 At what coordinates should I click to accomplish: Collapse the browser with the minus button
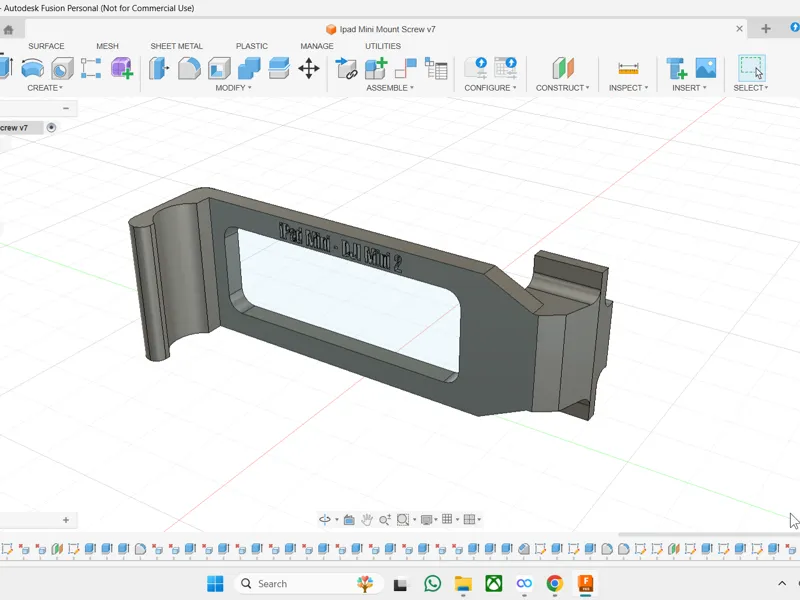66,108
